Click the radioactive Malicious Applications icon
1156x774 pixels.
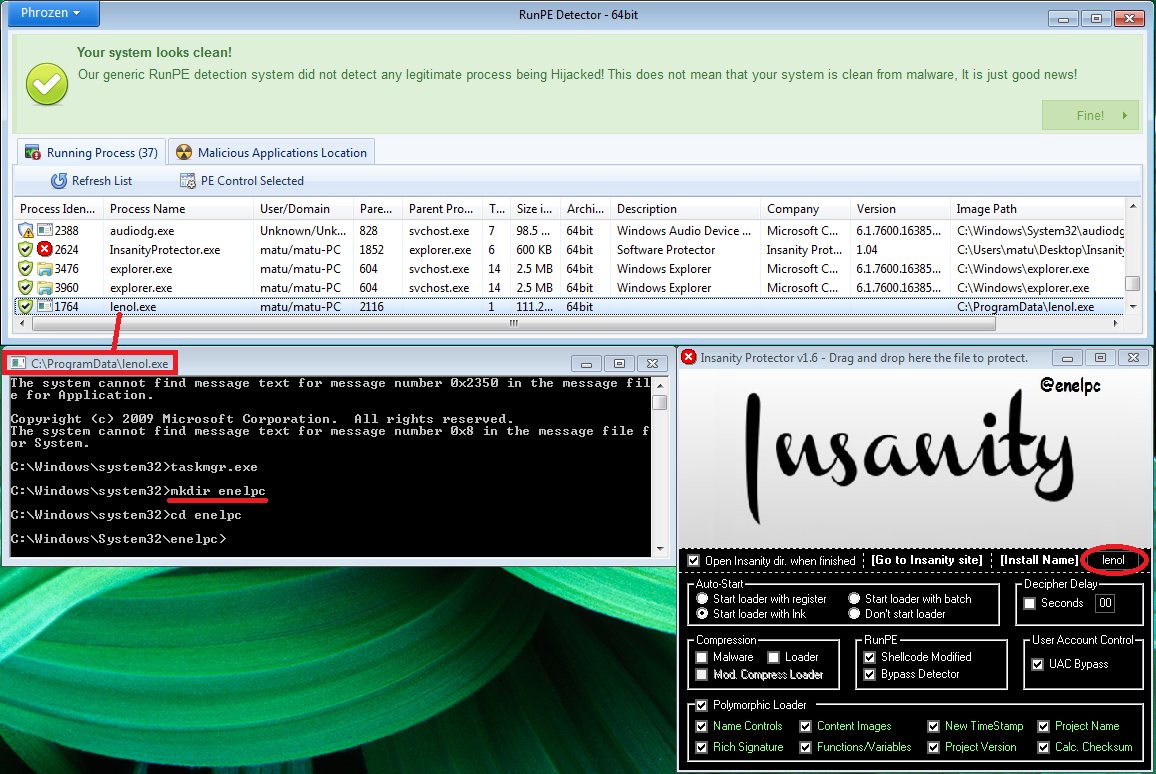pos(184,153)
